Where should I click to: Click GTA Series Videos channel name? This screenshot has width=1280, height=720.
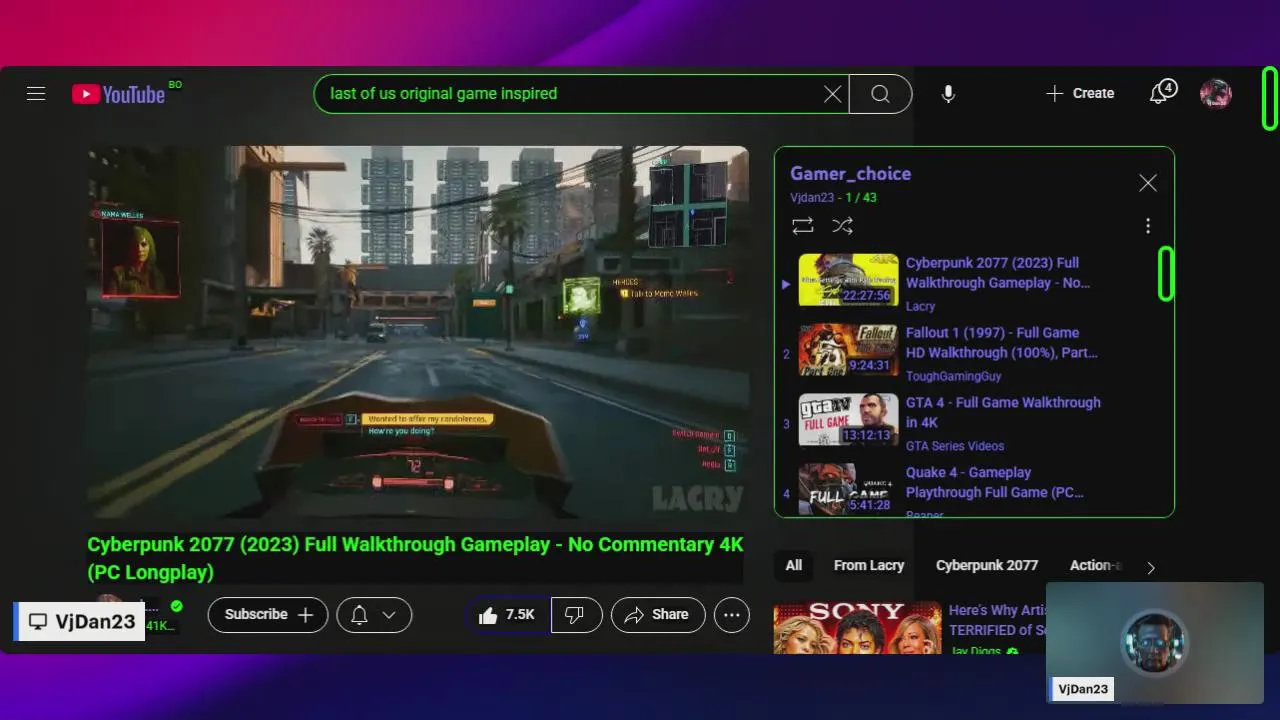[955, 446]
